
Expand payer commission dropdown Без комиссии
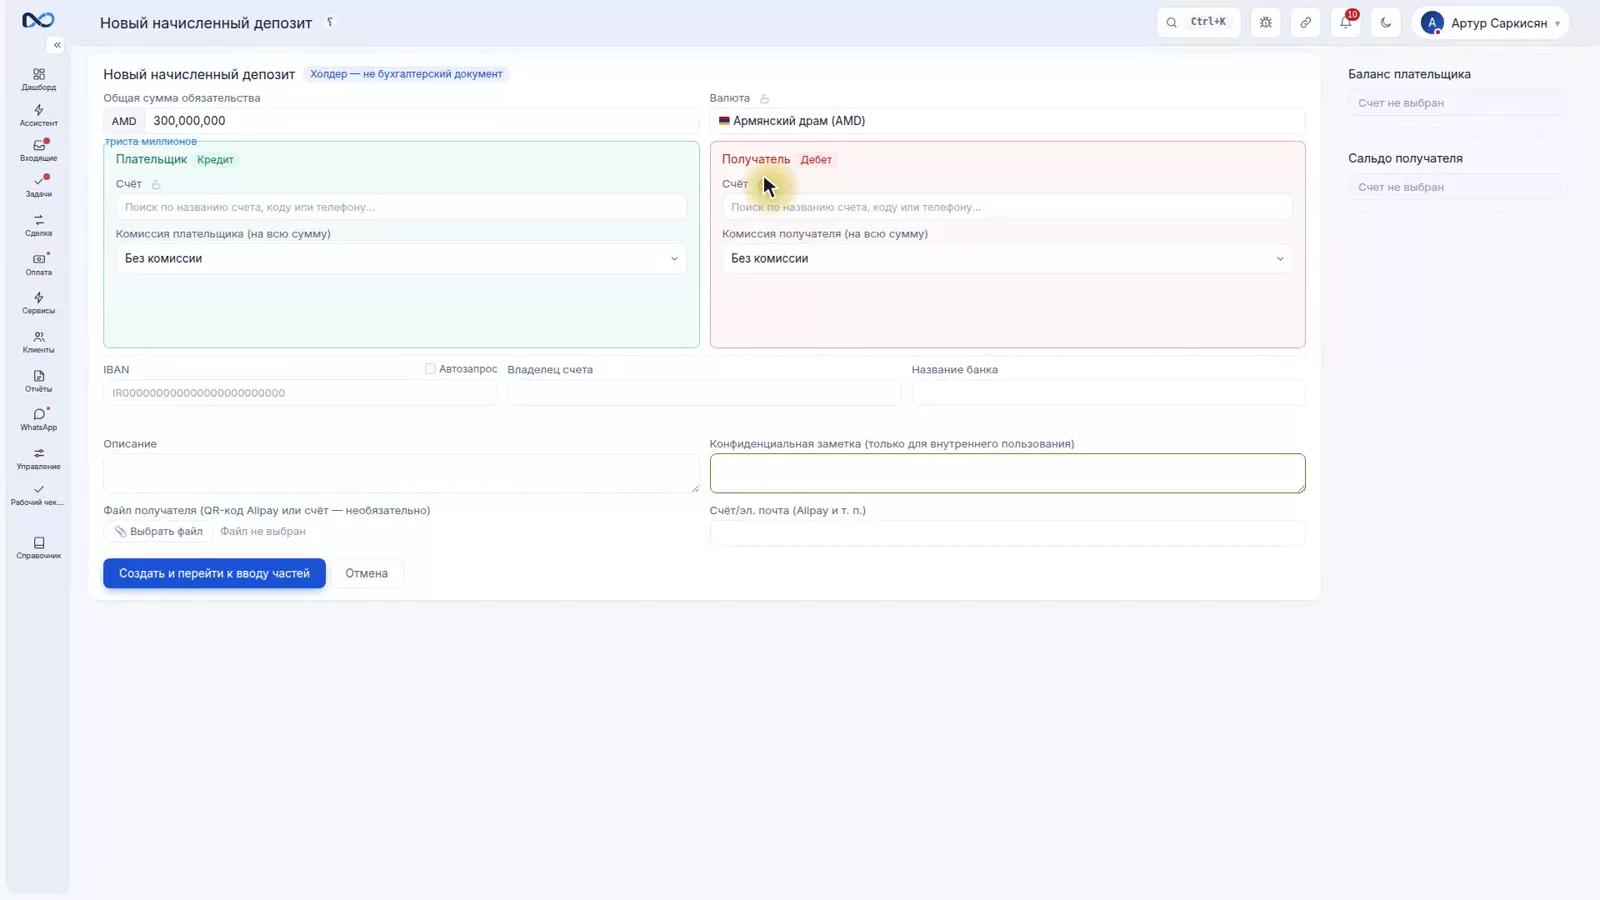tap(401, 259)
